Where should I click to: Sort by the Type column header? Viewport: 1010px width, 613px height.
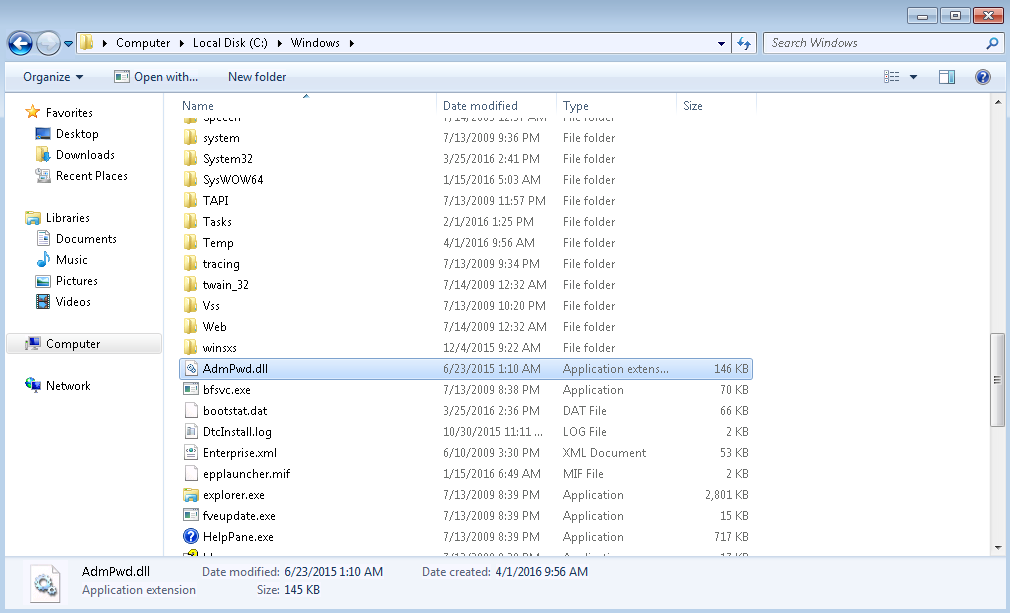pyautogui.click(x=616, y=106)
